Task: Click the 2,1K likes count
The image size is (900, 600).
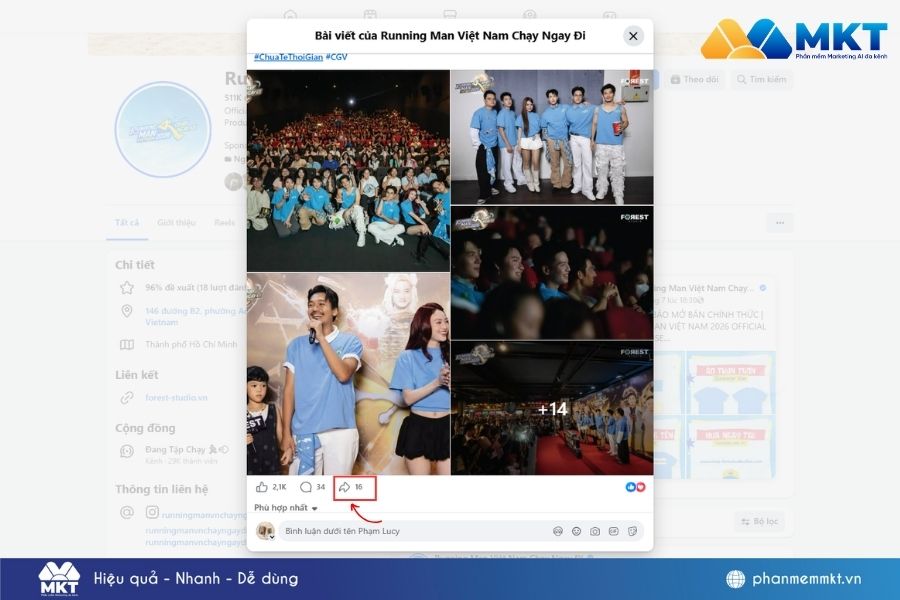Action: click(x=279, y=487)
